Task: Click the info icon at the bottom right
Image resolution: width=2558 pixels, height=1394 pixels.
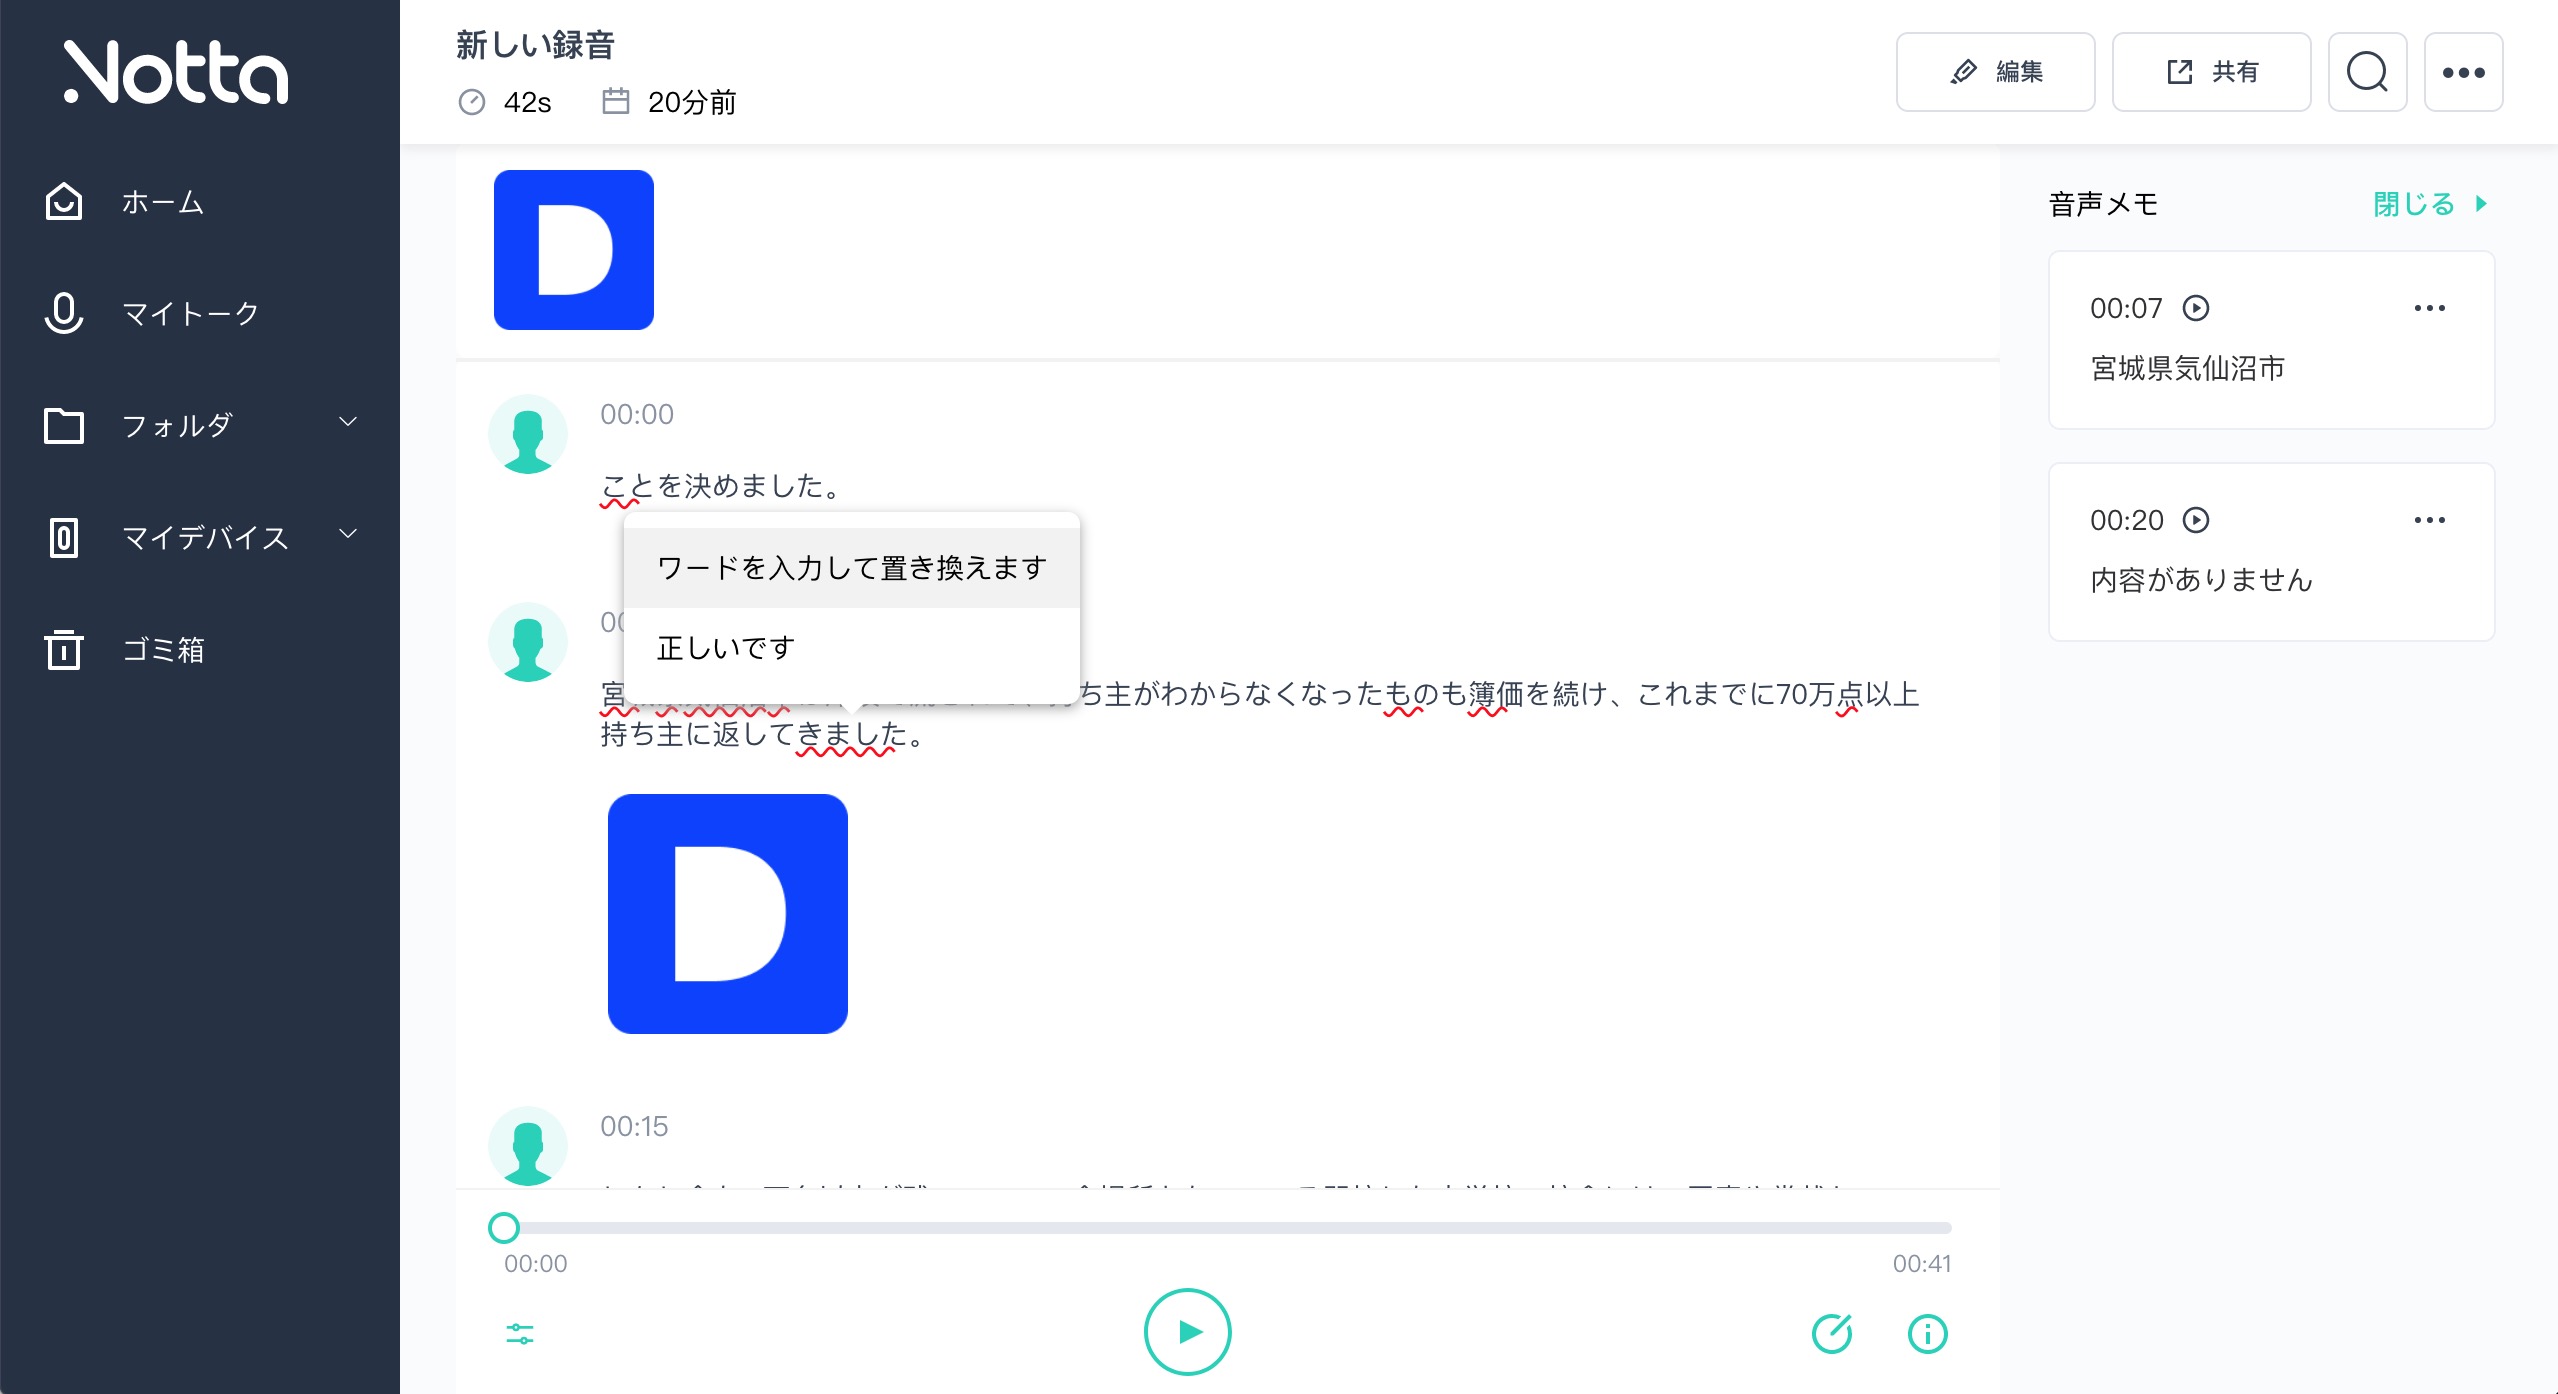Action: 1926,1332
